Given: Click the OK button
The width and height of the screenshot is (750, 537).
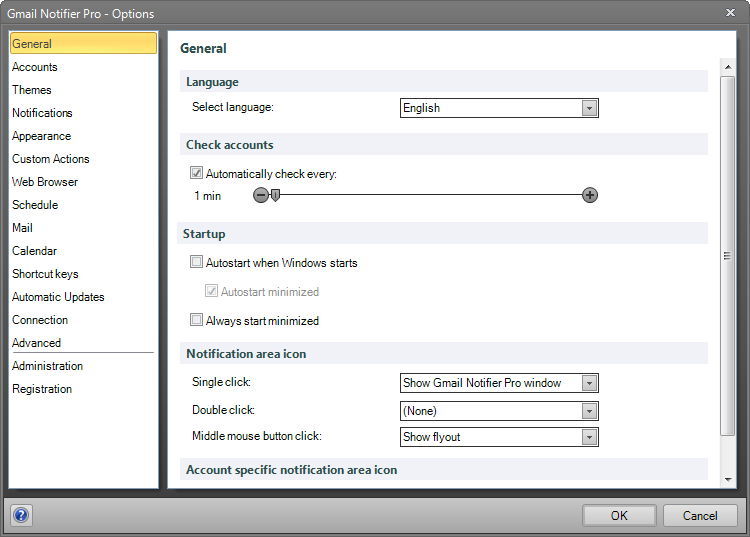Looking at the screenshot, I should click(x=619, y=515).
